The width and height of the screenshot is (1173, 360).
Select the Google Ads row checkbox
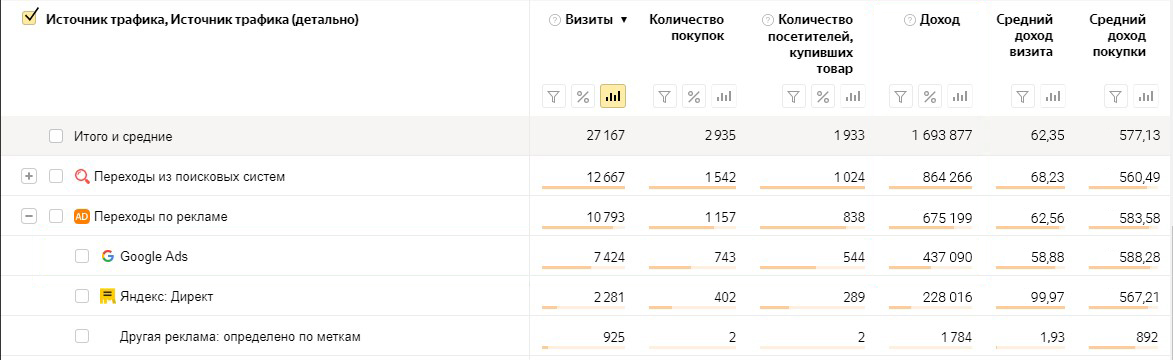(82, 257)
